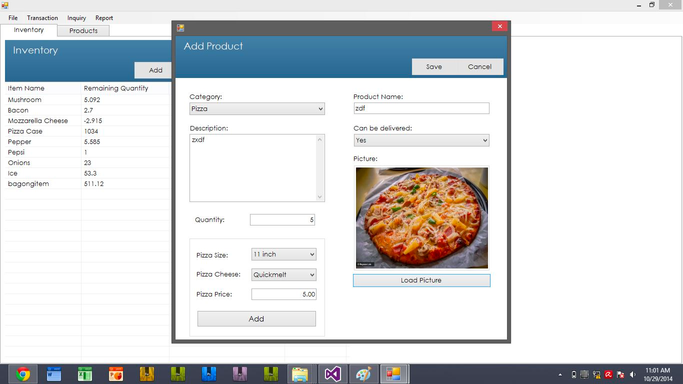Open Microsoft Word from the taskbar
This screenshot has height=384, width=683.
pos(54,374)
